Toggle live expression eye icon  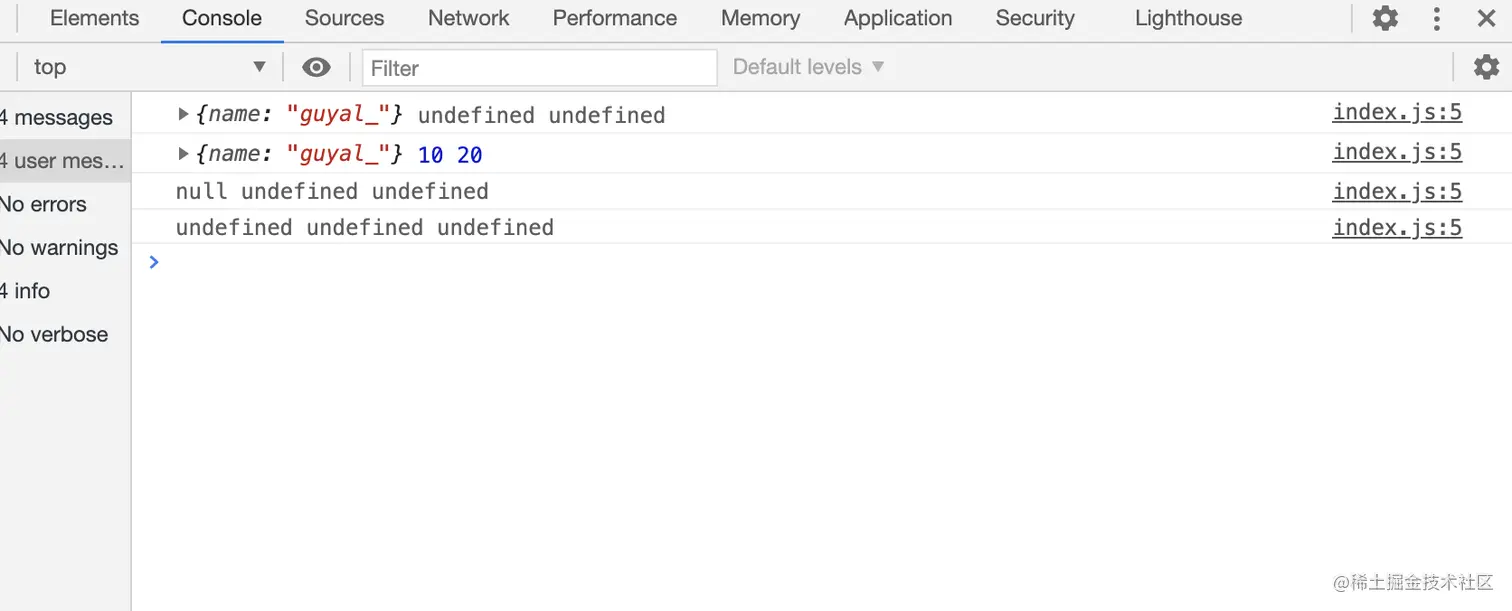(x=316, y=67)
